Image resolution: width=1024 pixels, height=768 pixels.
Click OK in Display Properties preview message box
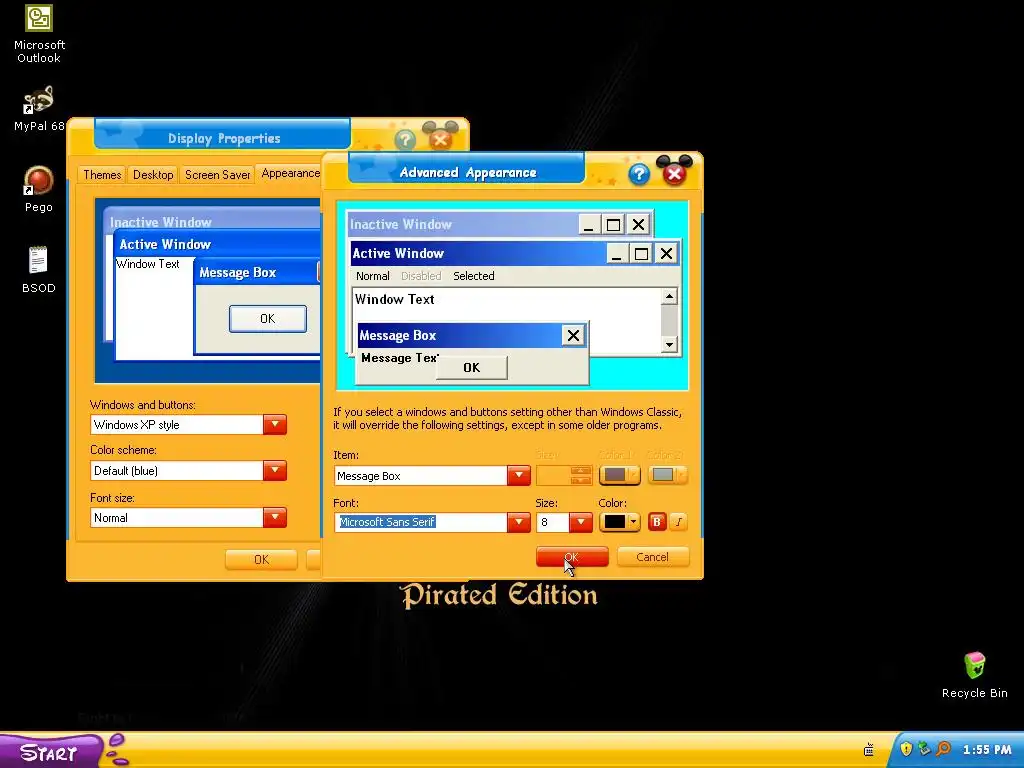point(268,319)
